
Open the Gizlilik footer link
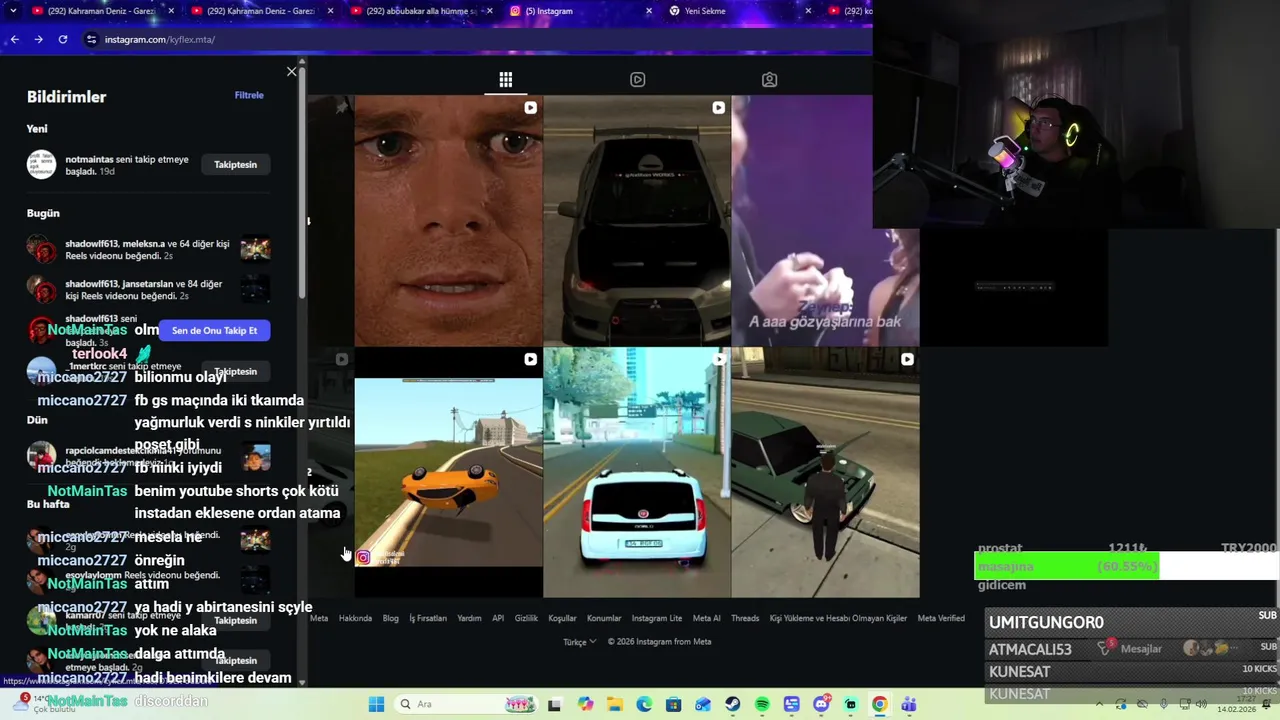(526, 618)
